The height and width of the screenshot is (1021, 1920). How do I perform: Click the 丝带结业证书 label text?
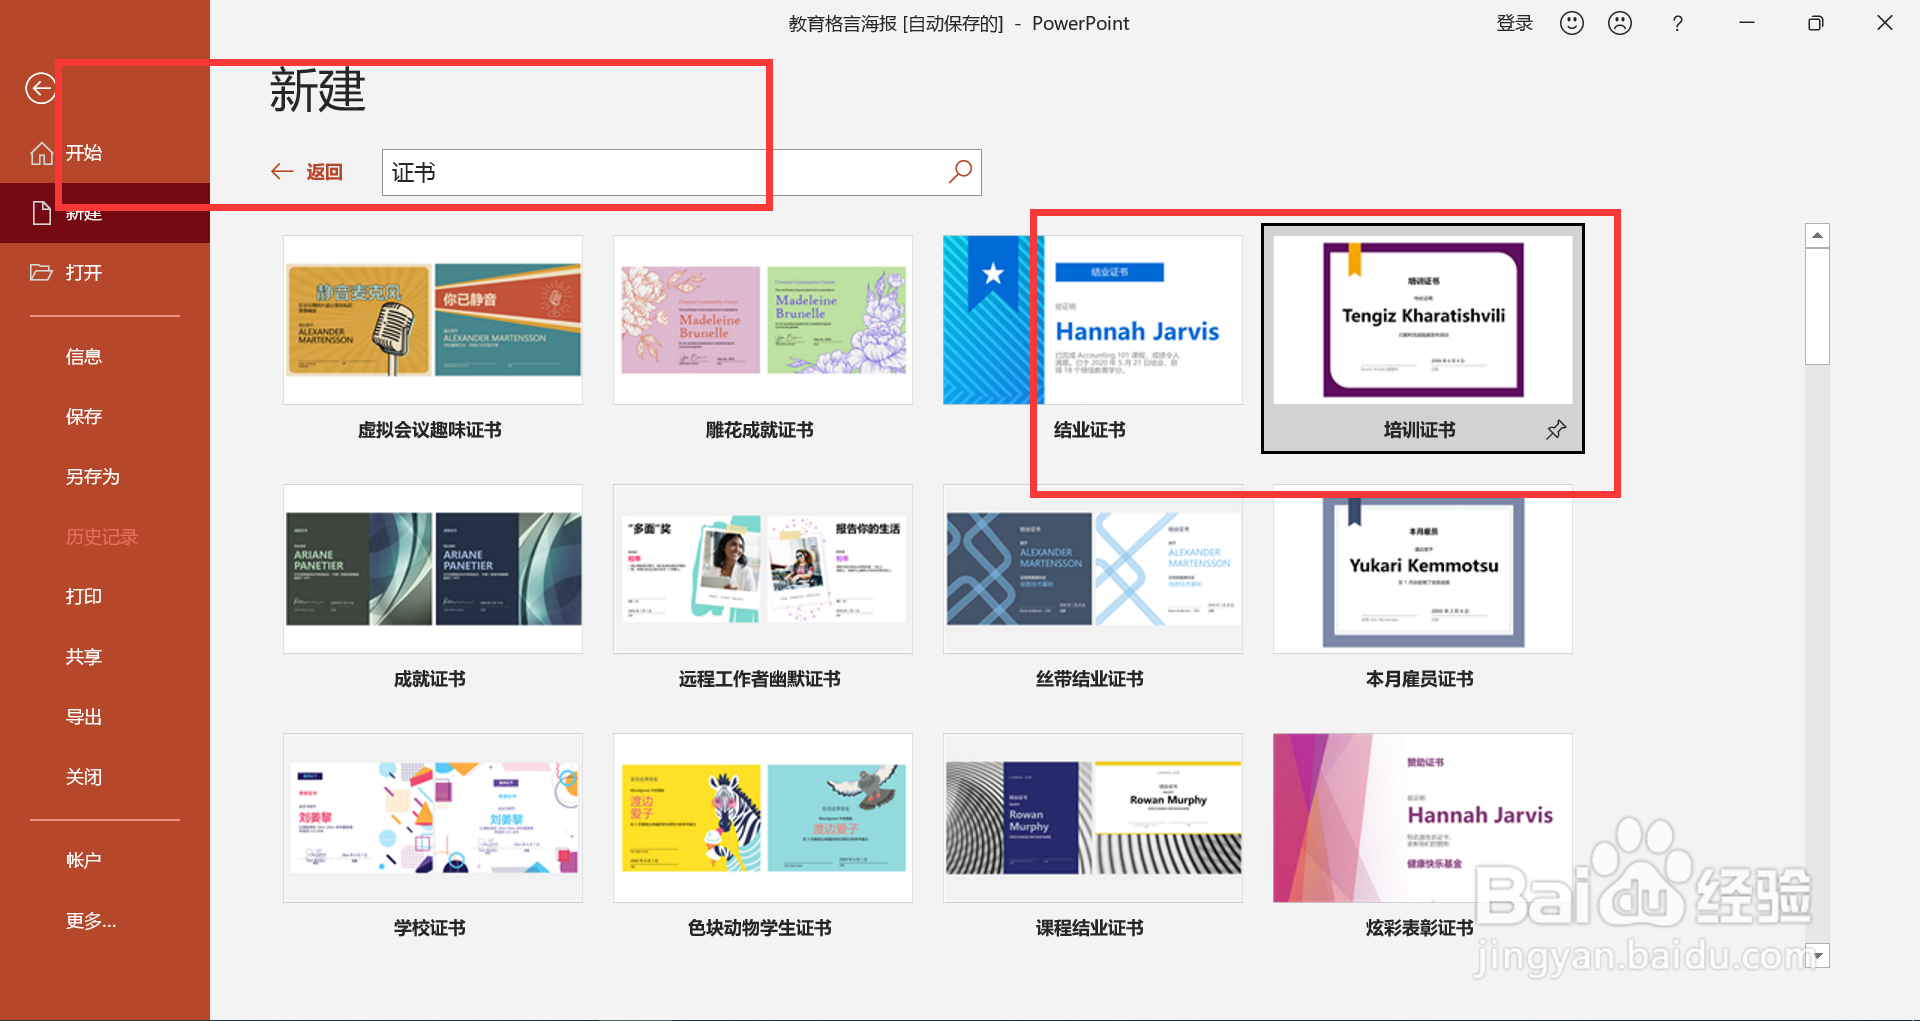1090,679
